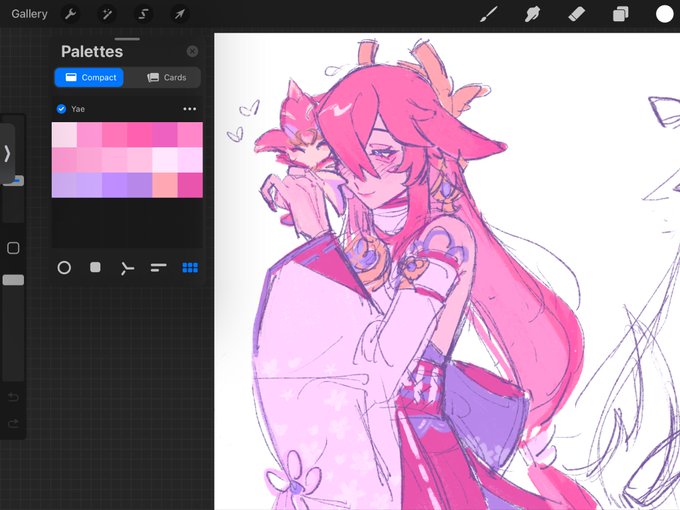The width and height of the screenshot is (680, 510).
Task: Adjust the brush opacity slider handle
Action: point(13,280)
